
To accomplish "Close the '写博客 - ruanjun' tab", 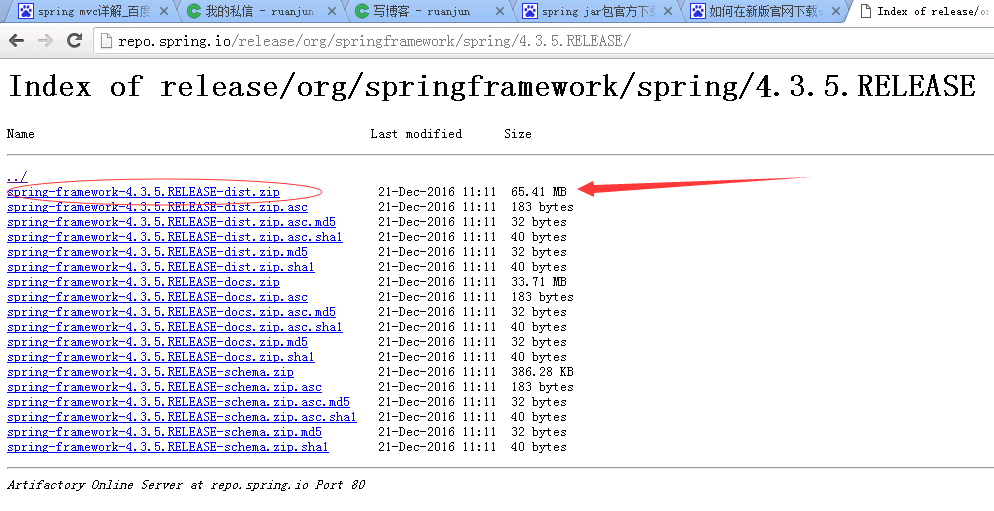I will [500, 11].
